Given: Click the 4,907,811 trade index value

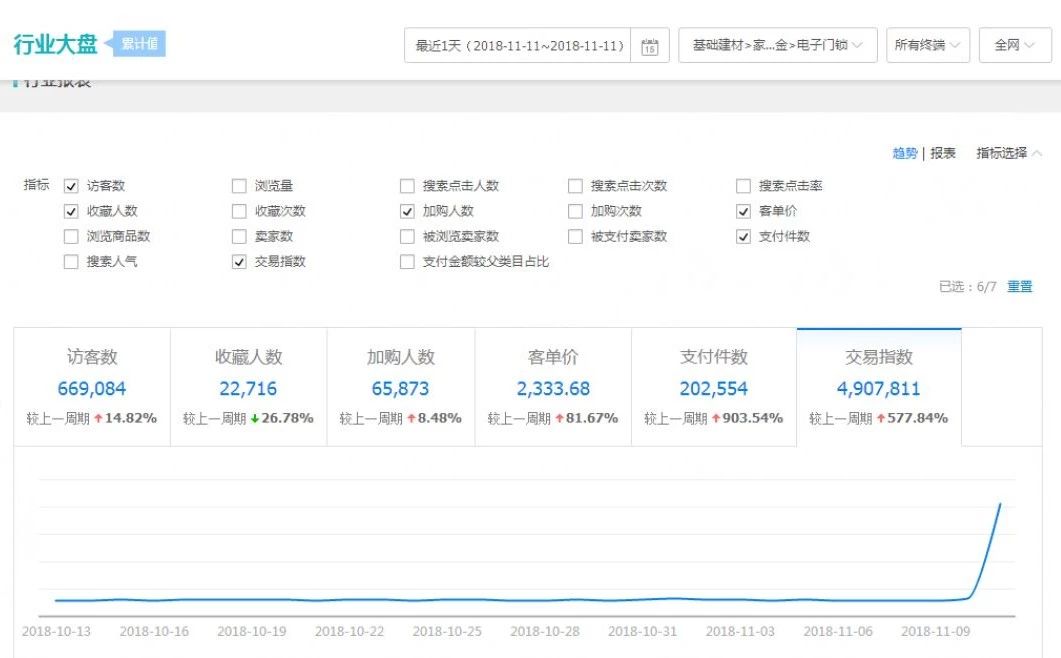Looking at the screenshot, I should tap(878, 389).
